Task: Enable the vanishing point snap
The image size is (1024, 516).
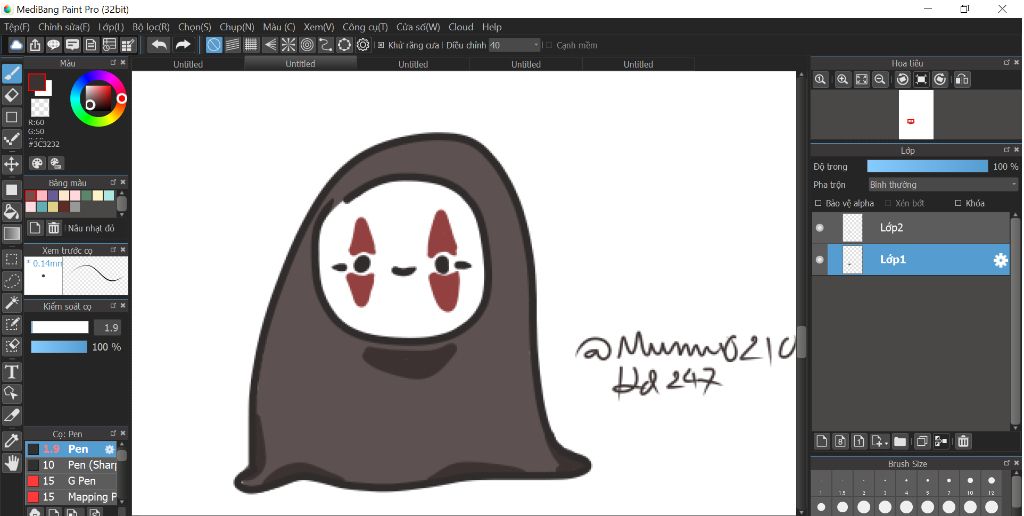Action: tap(270, 45)
